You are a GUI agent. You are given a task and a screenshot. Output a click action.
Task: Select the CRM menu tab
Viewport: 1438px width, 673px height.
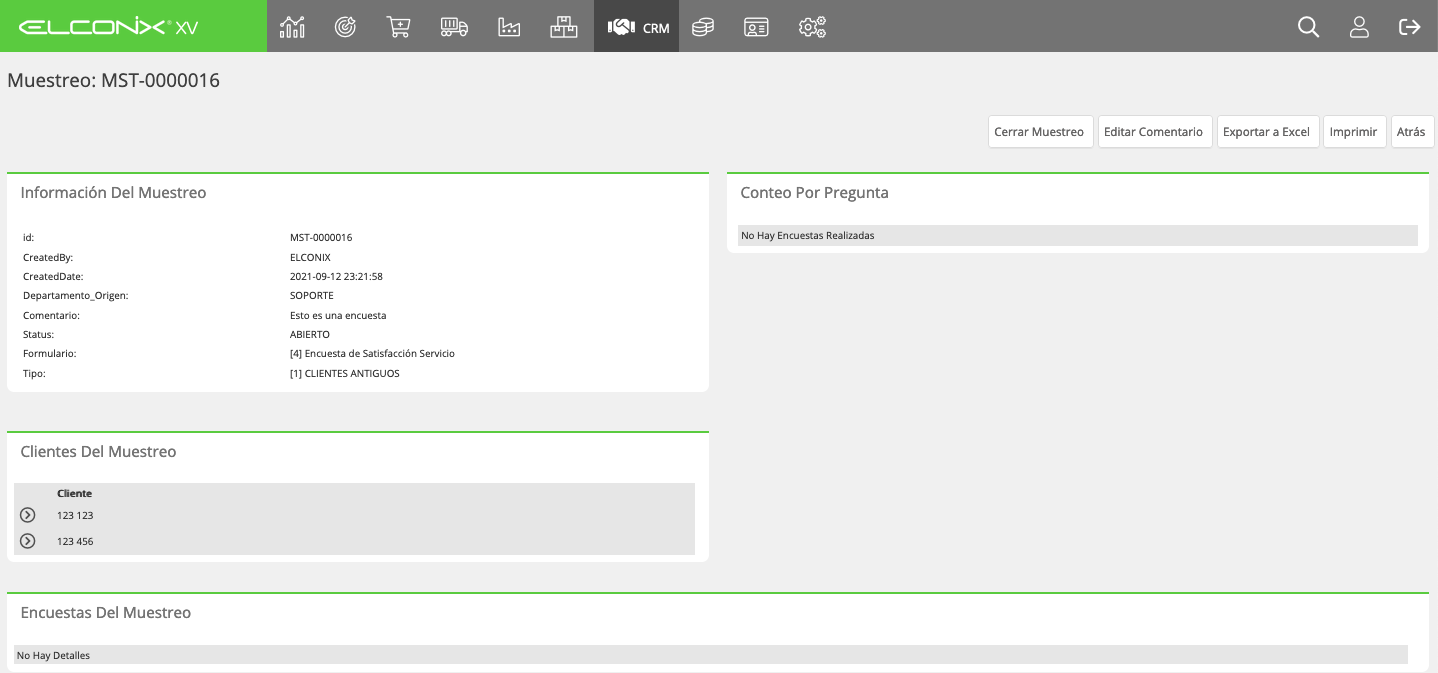tap(637, 27)
